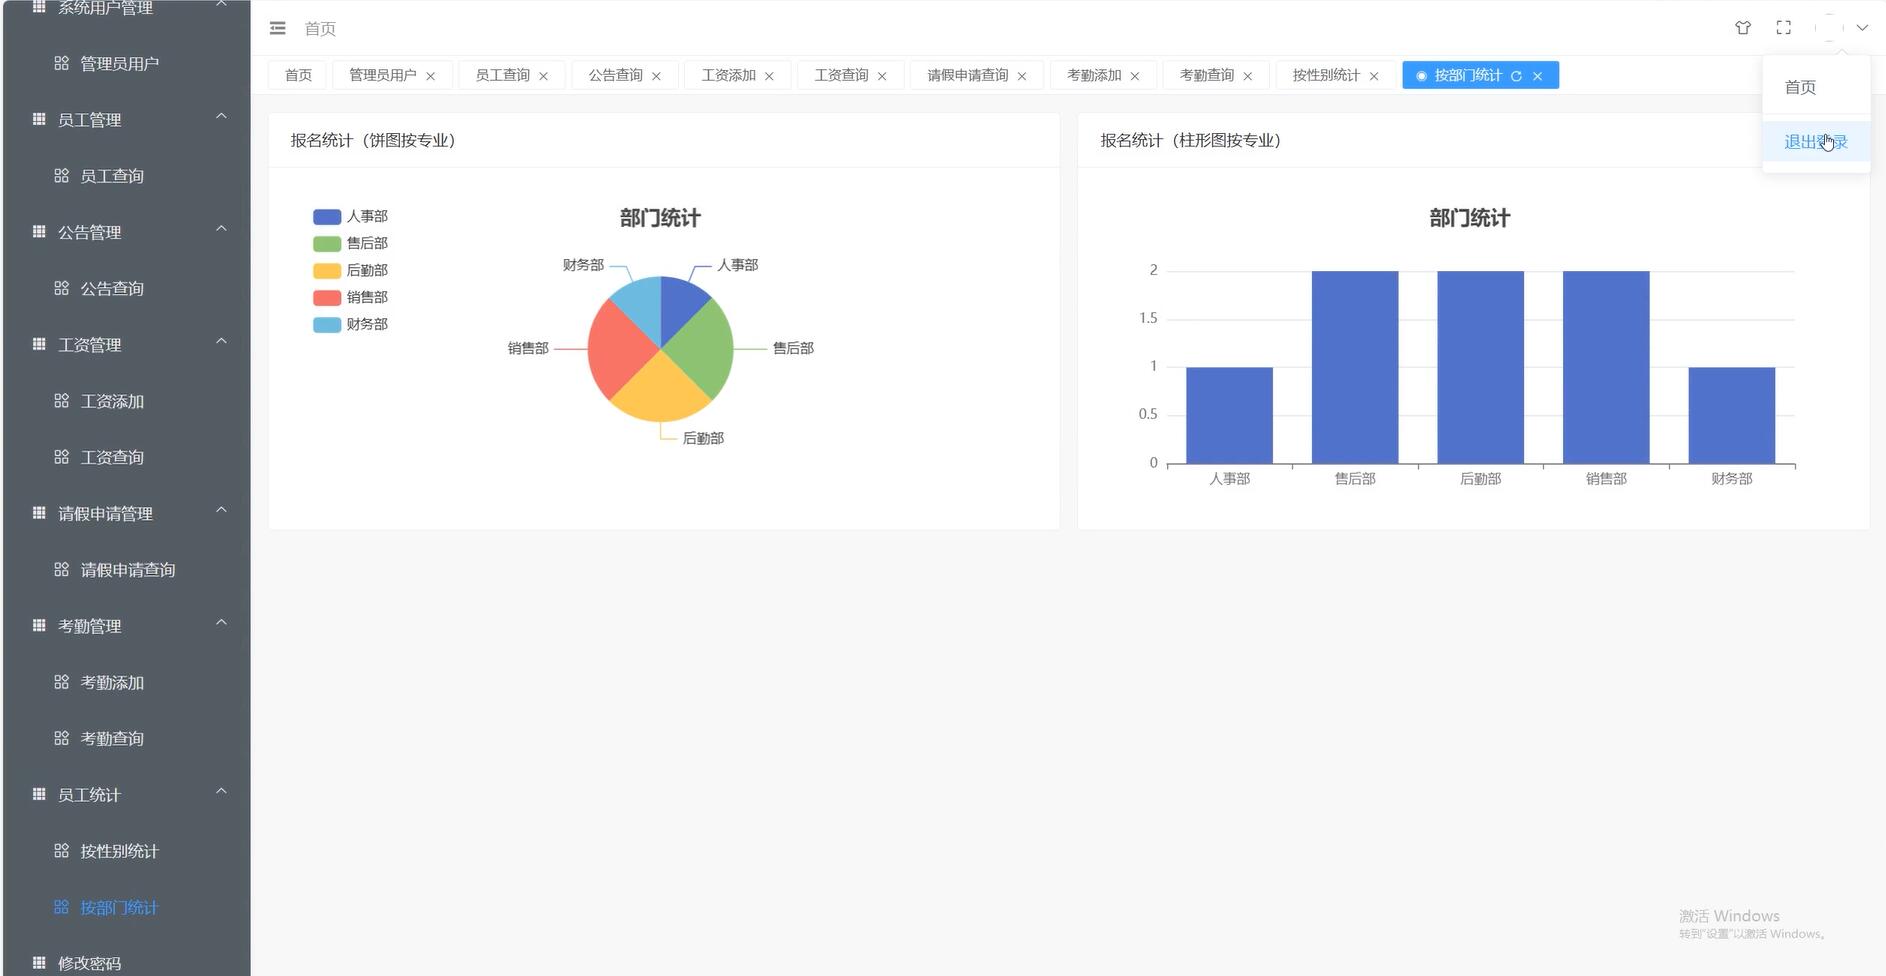
Task: Collapse the 员工管理 sidebar group
Action: (x=126, y=120)
